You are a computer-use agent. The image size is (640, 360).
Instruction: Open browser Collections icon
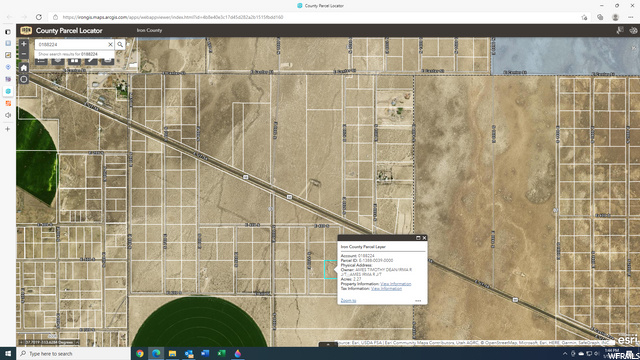point(600,17)
